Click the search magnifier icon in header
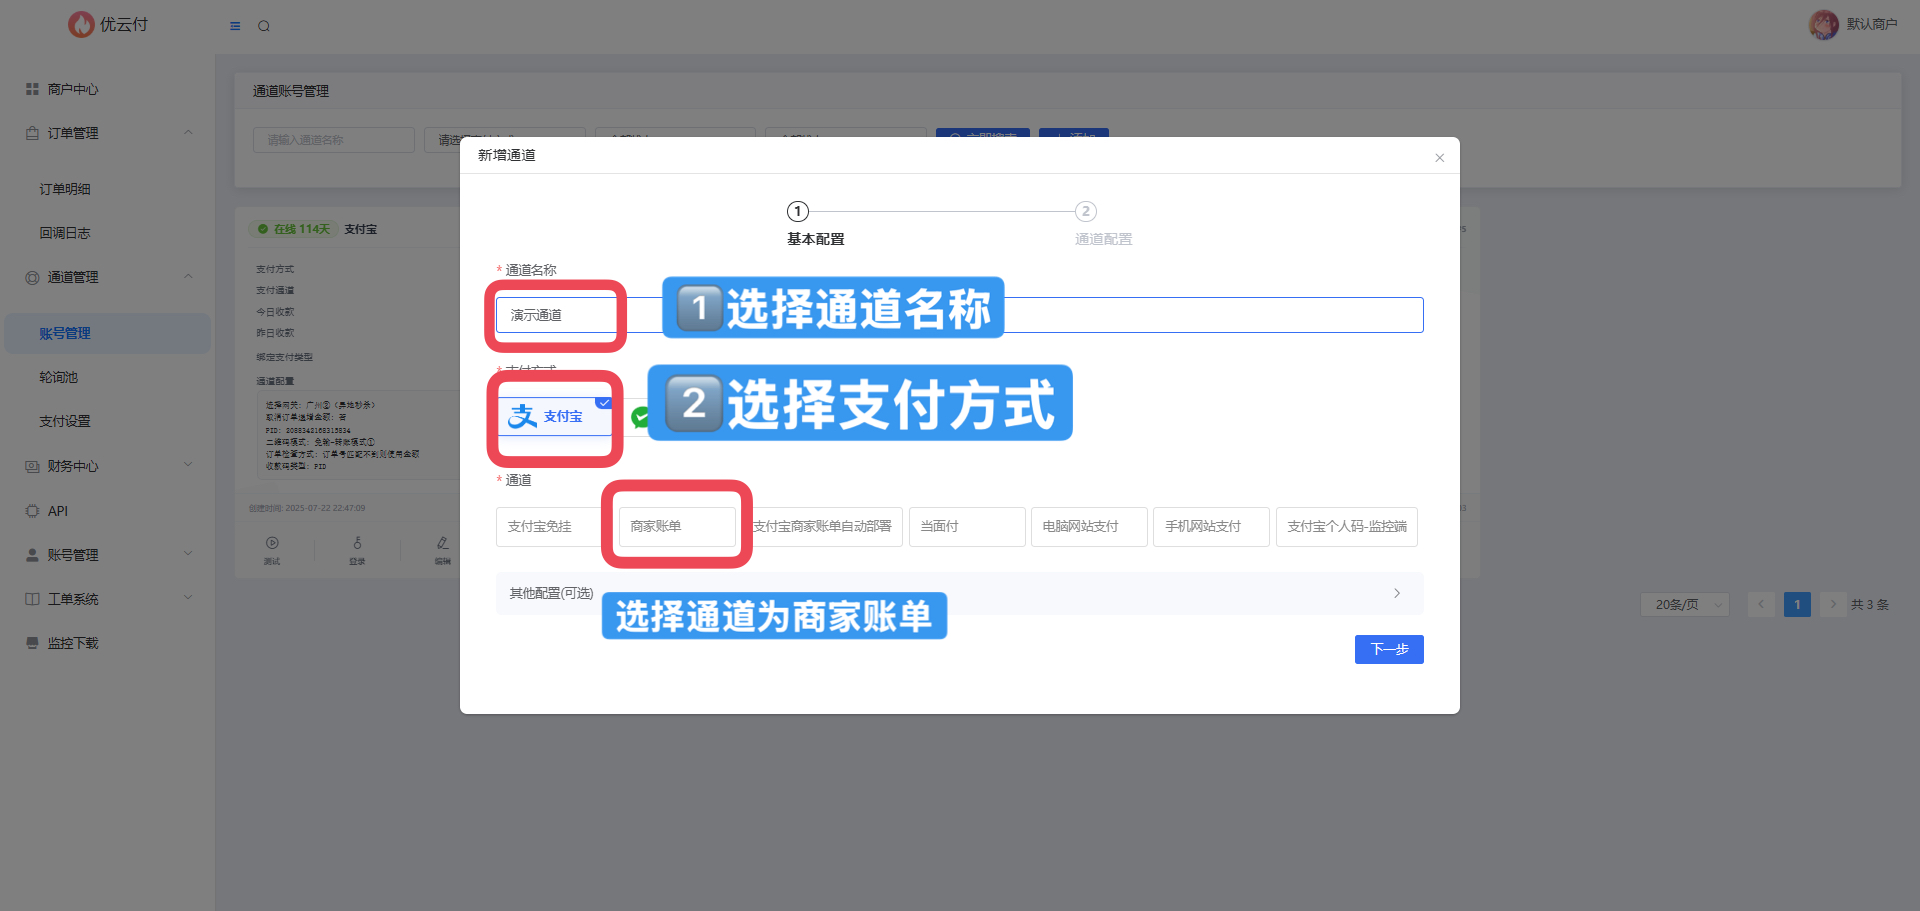Screen dimensions: 1920x911 [x=264, y=26]
